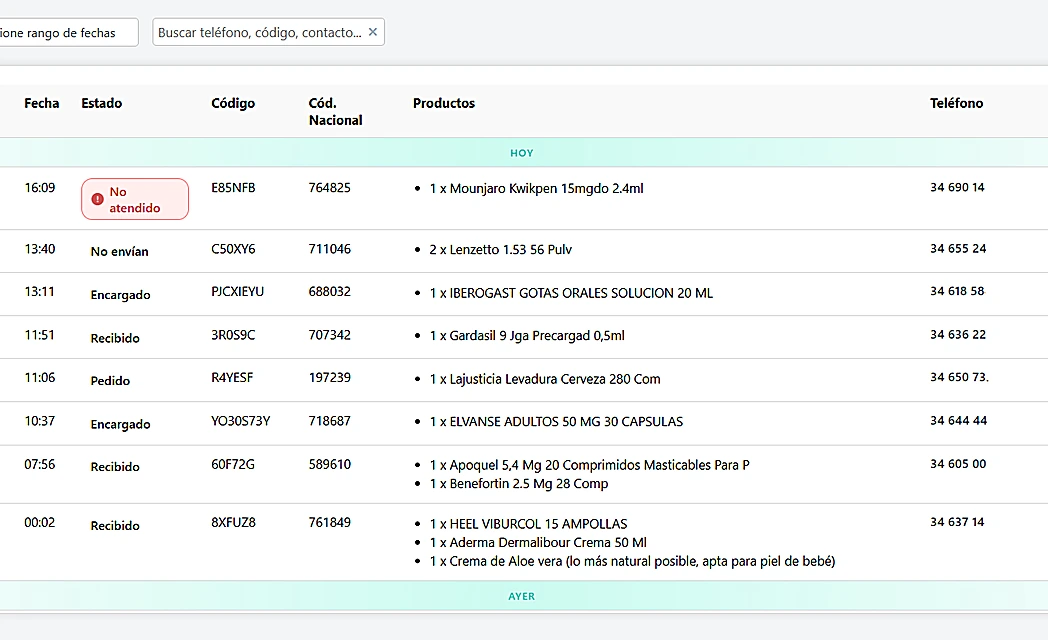Click the red alert icon in No atendido badge
The height and width of the screenshot is (640, 1048).
click(97, 199)
